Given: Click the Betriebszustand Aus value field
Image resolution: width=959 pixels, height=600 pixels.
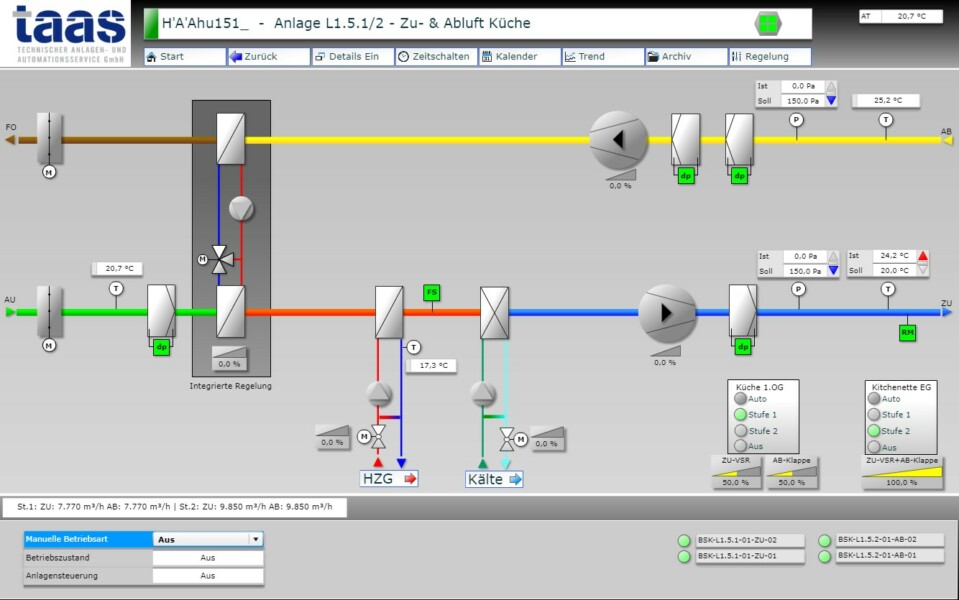Looking at the screenshot, I should pyautogui.click(x=208, y=558).
